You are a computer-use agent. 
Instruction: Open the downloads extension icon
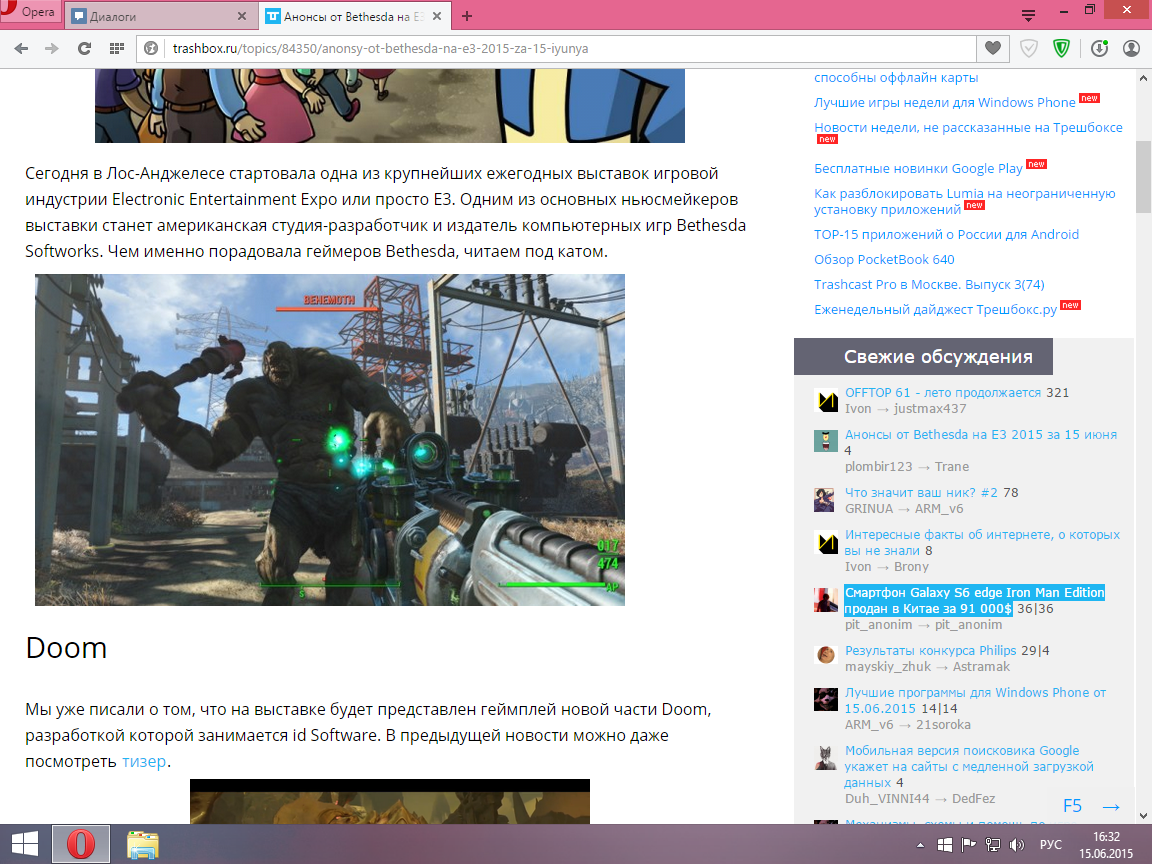pyautogui.click(x=1099, y=48)
